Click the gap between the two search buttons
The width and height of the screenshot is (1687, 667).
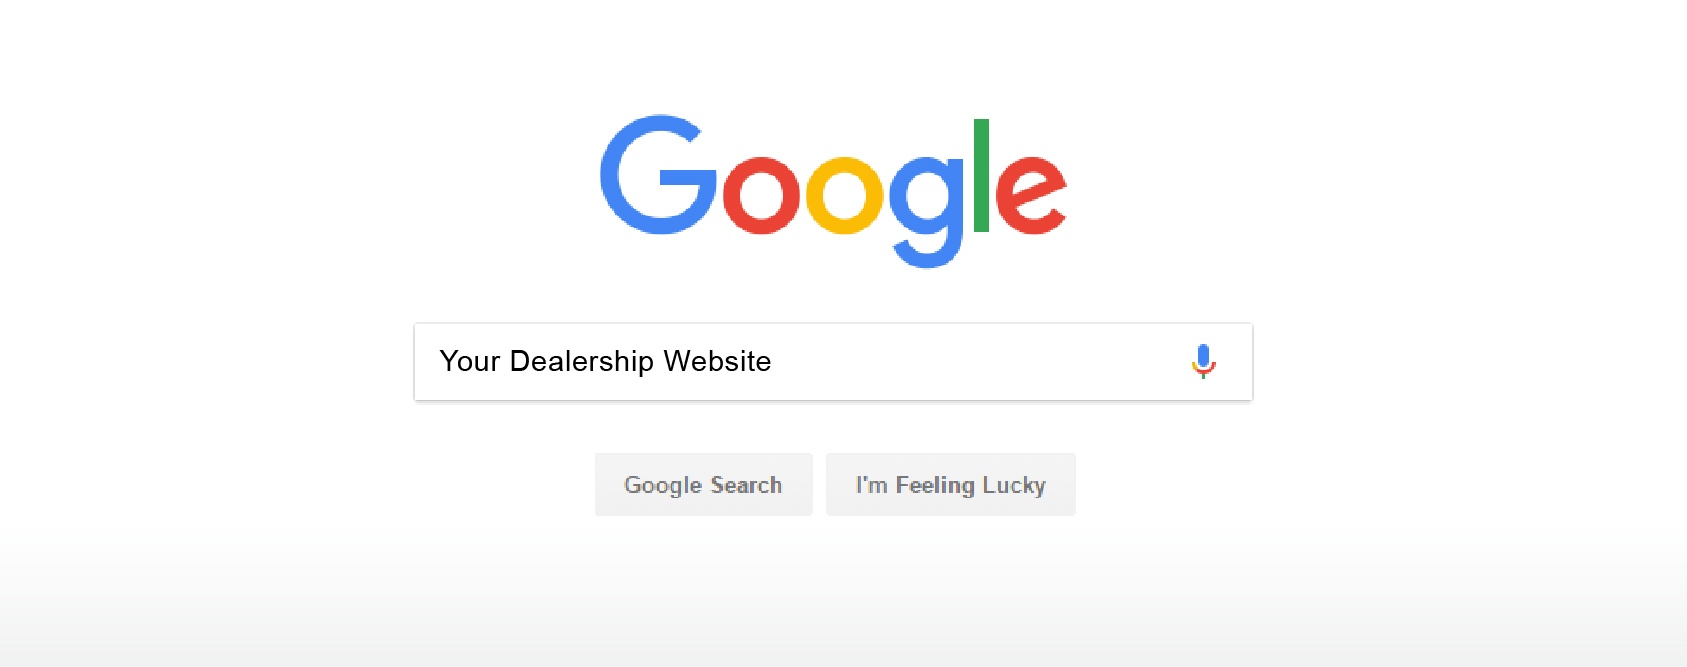coord(820,485)
